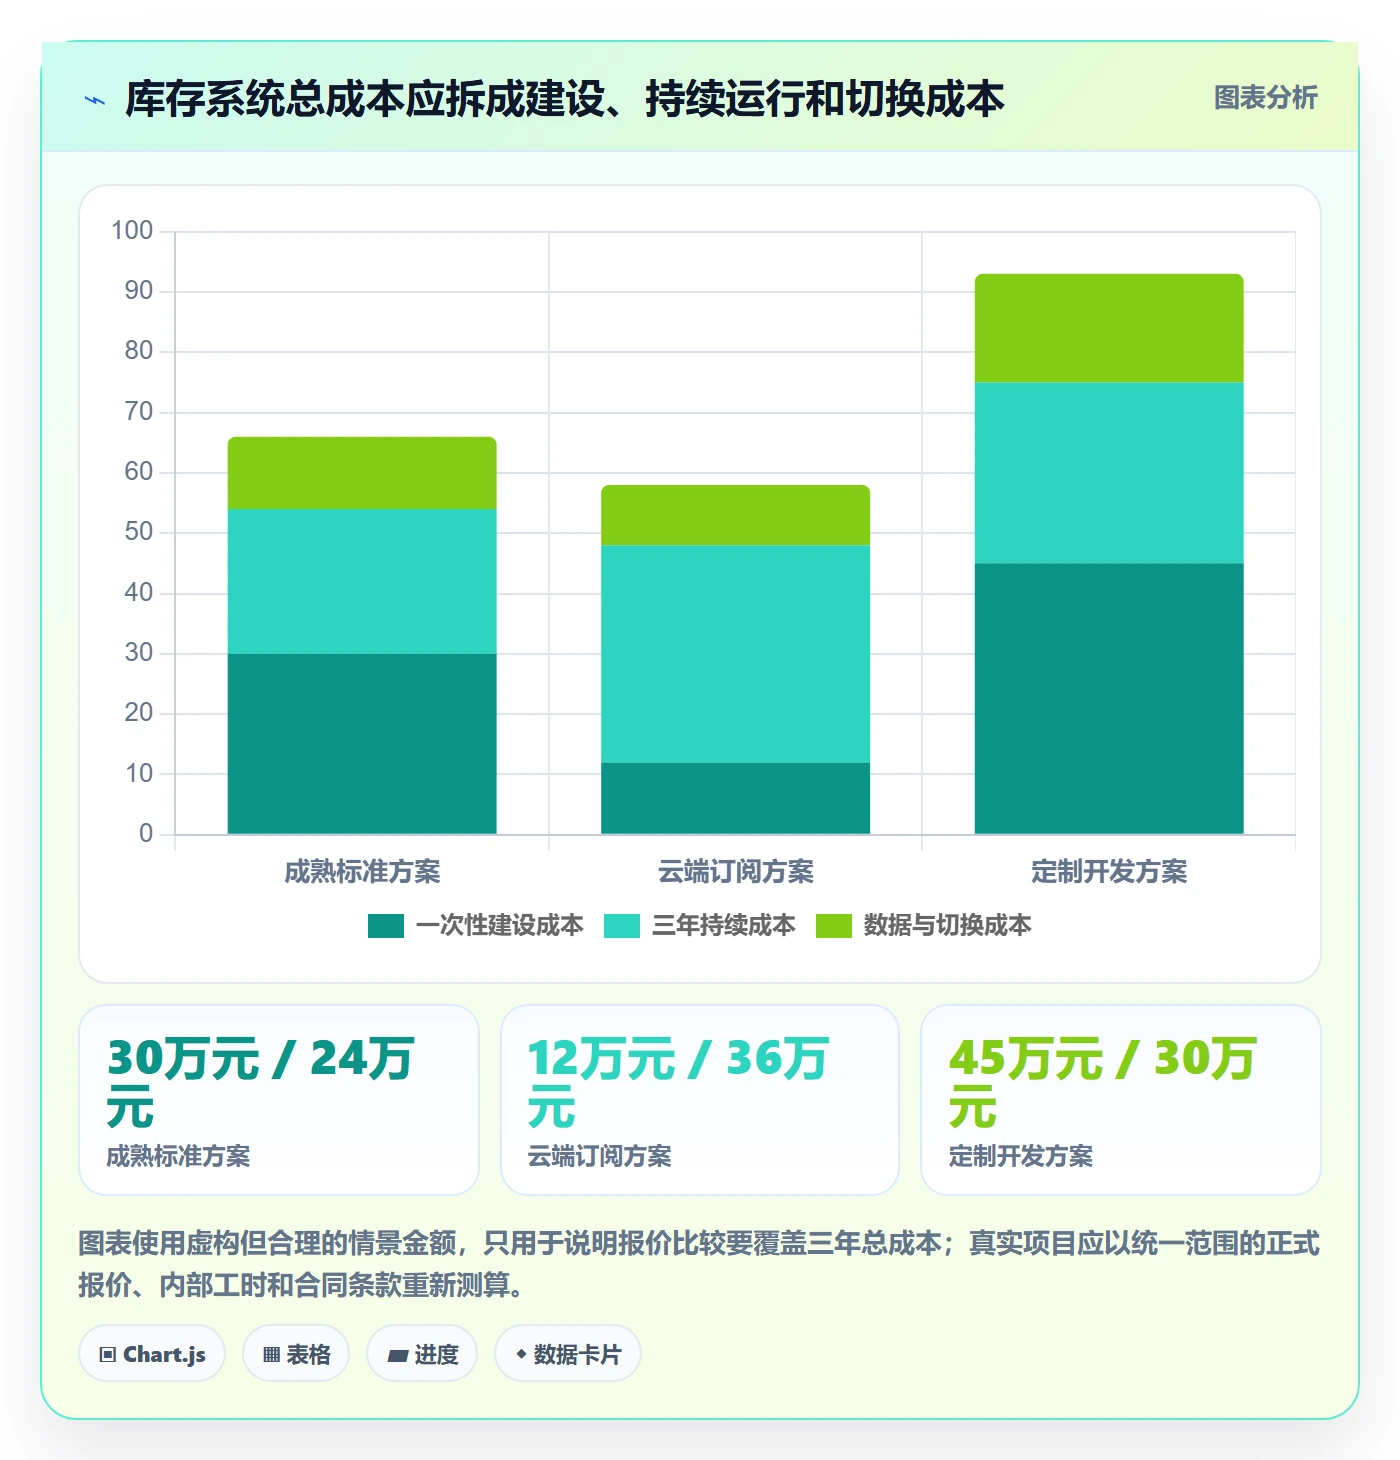Viewport: 1400px width, 1460px height.
Task: Click the lightning bolt icon beside the title
Action: point(95,100)
